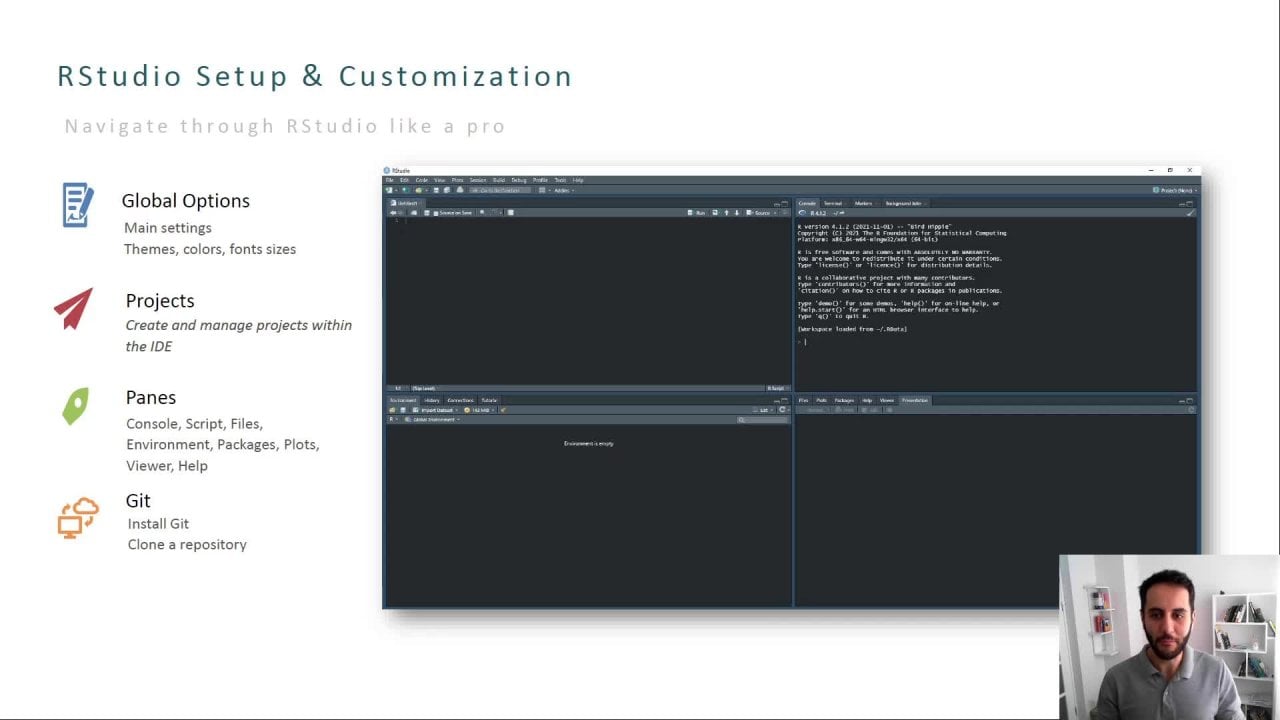The width and height of the screenshot is (1280, 720).
Task: Open the List view dropdown in Environment pane
Action: [764, 410]
